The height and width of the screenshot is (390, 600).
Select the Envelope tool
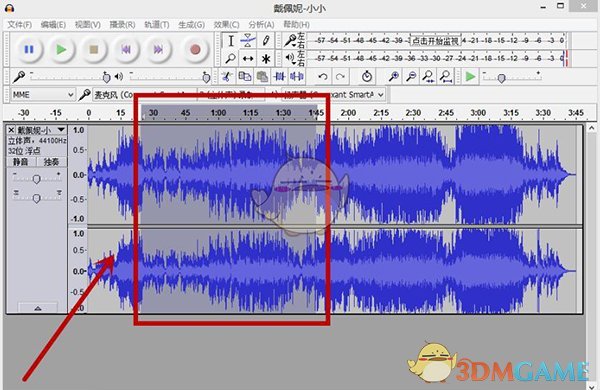[248, 41]
